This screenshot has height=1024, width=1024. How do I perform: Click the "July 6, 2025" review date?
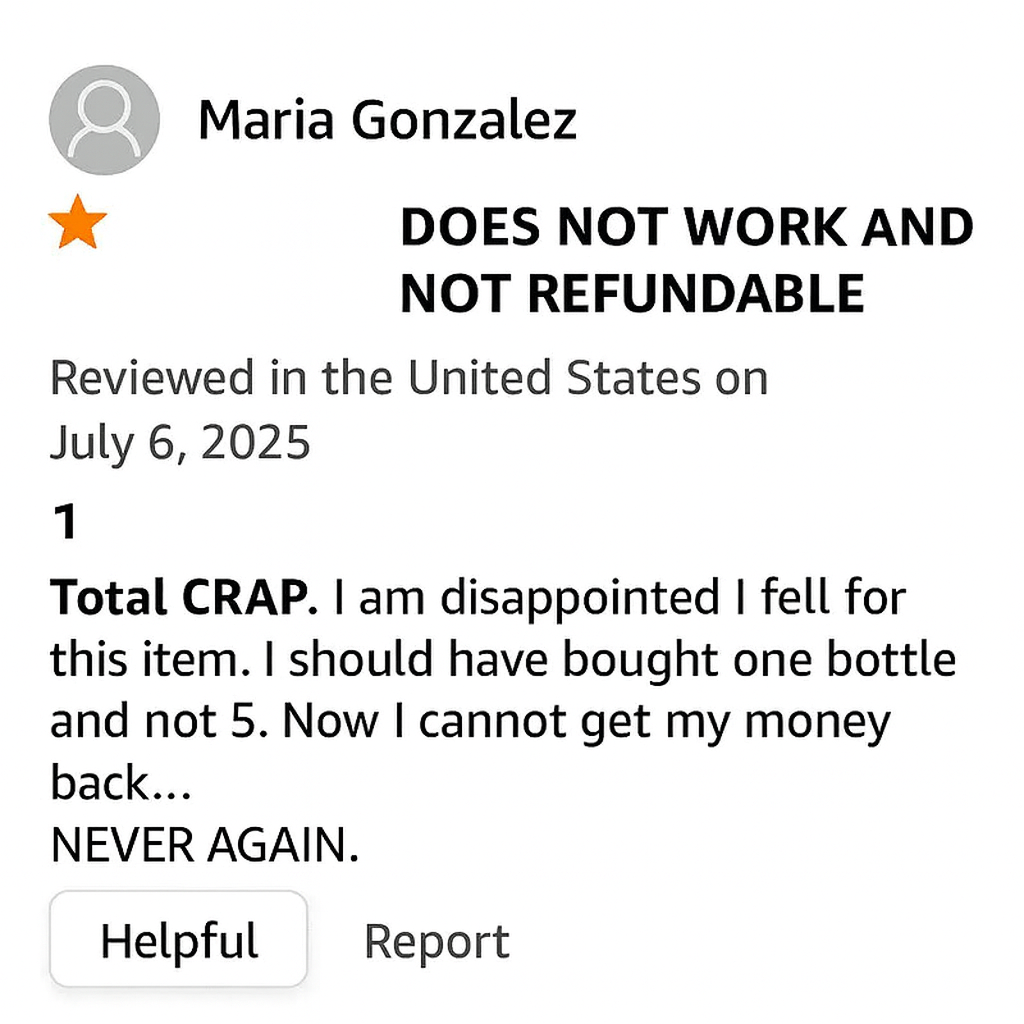[180, 443]
